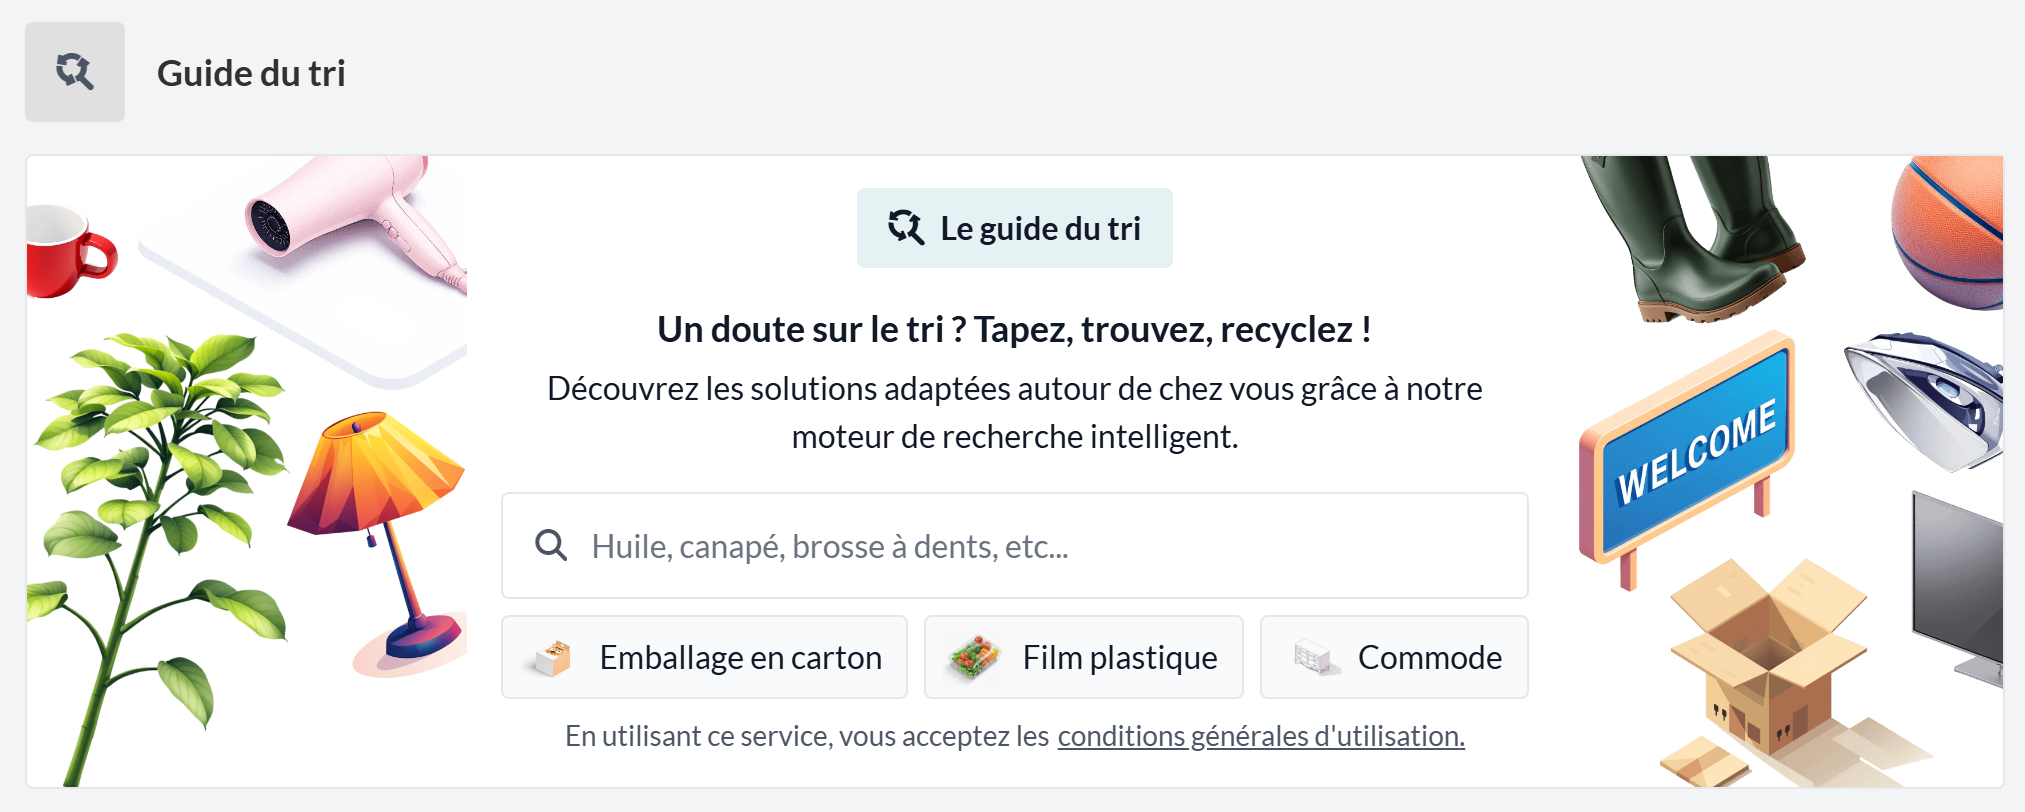Click the recycle-loop icon inside Le guide du tri badge
Viewport: 2025px width, 812px height.
(x=905, y=227)
